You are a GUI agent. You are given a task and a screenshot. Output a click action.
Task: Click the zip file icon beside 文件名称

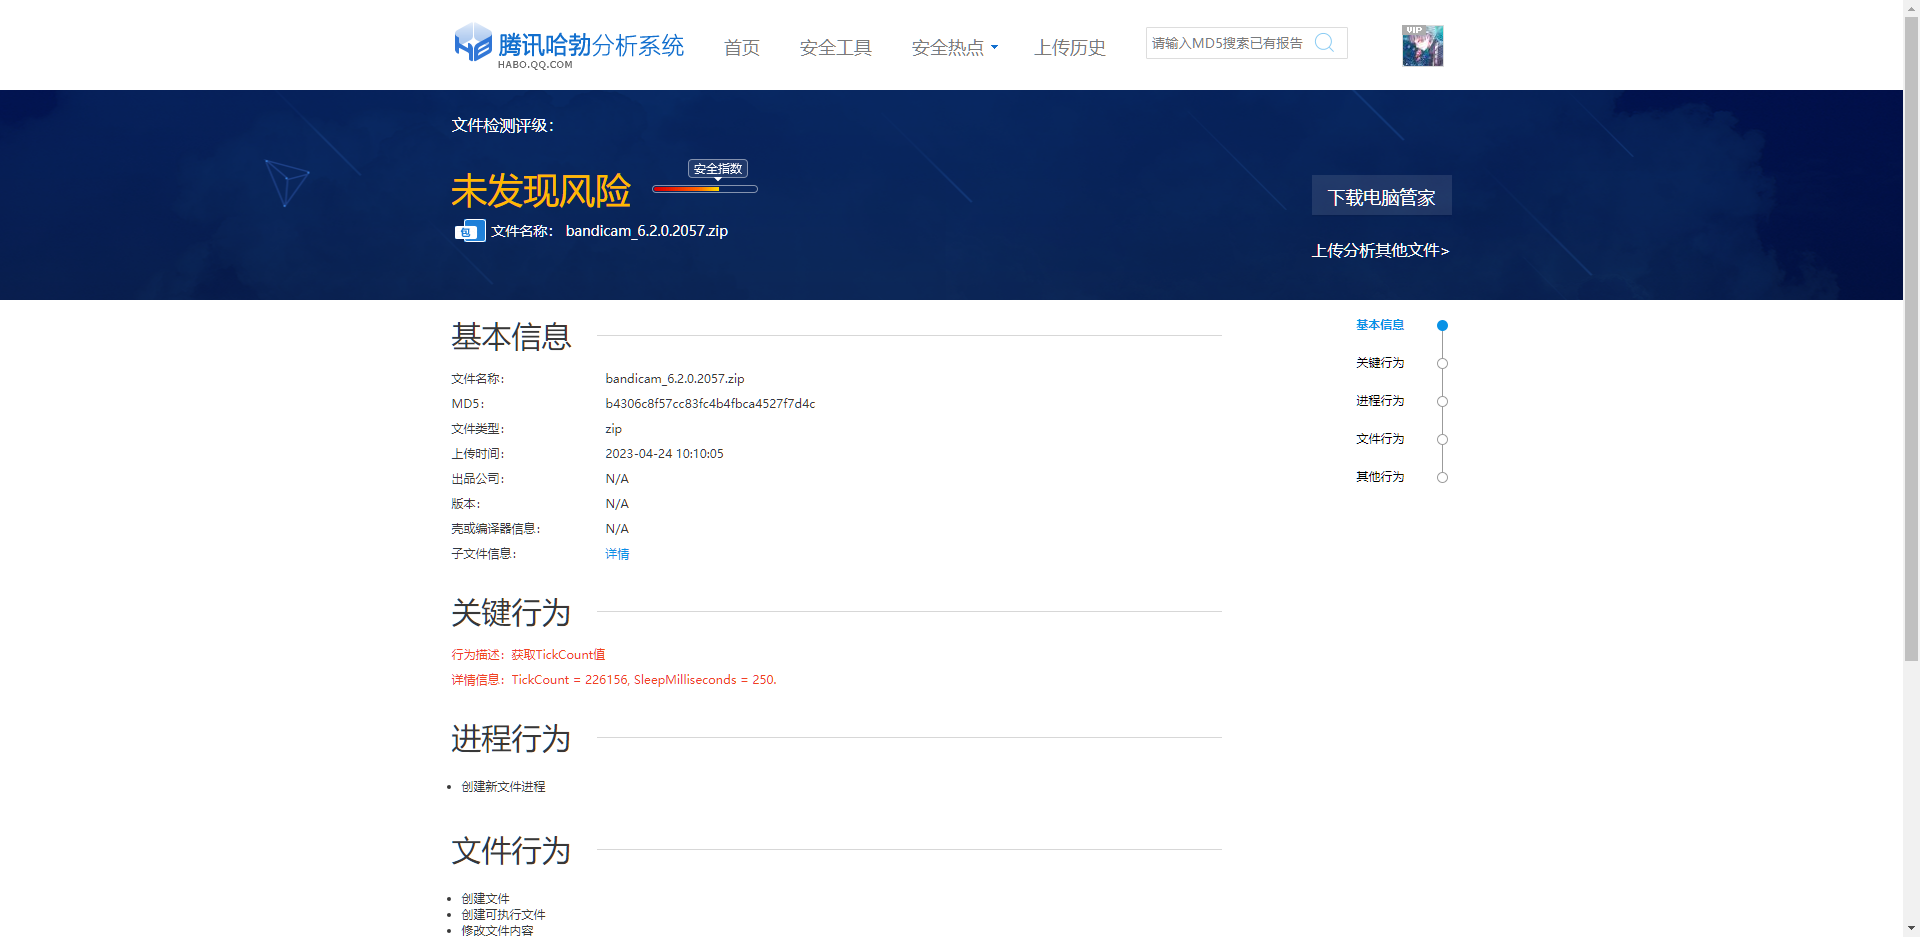tap(470, 231)
